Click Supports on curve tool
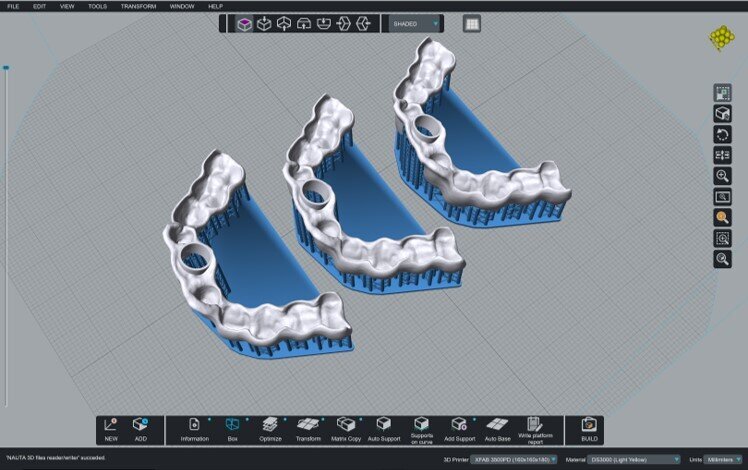 pyautogui.click(x=421, y=425)
